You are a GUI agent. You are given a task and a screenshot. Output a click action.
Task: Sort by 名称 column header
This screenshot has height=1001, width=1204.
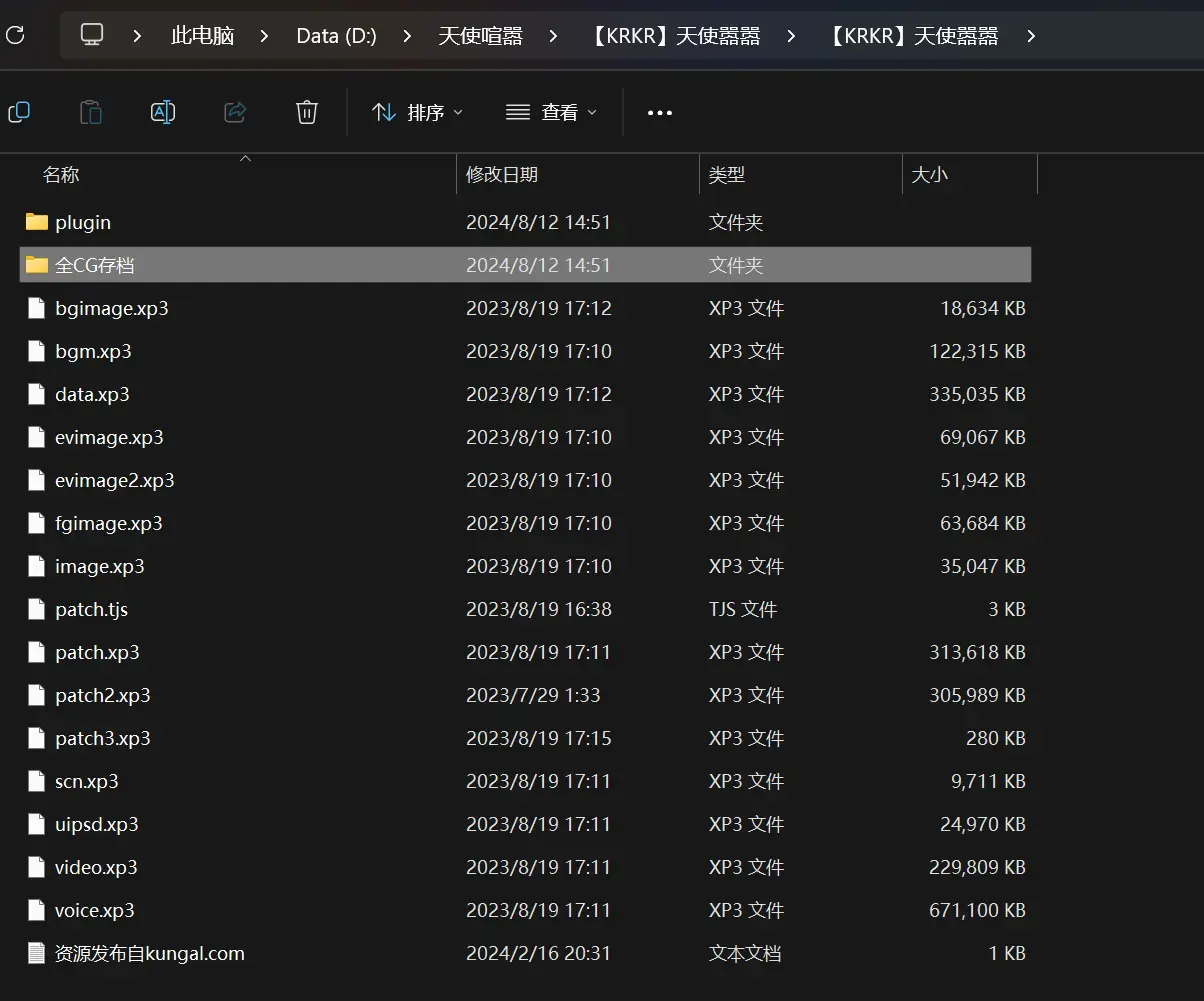(x=61, y=175)
